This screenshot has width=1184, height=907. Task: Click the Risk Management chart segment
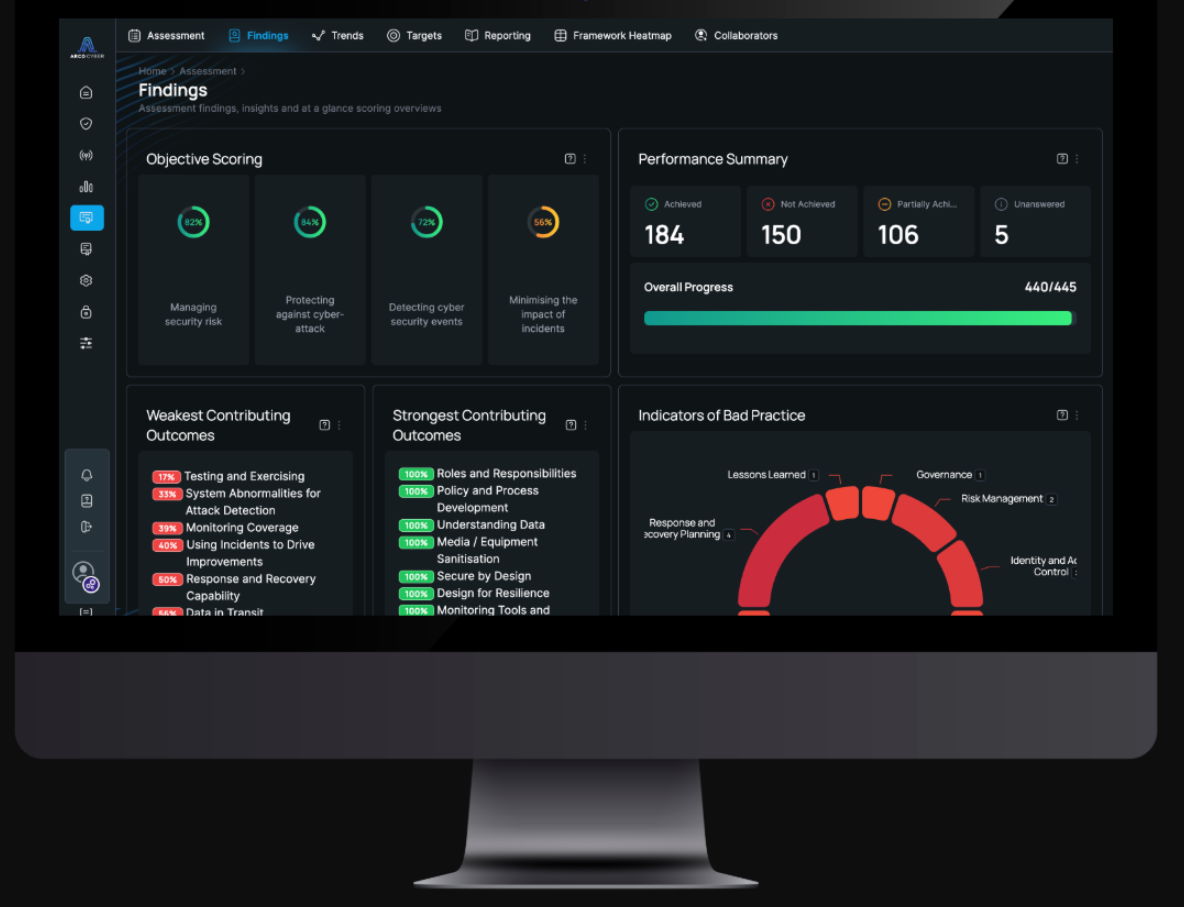(922, 522)
